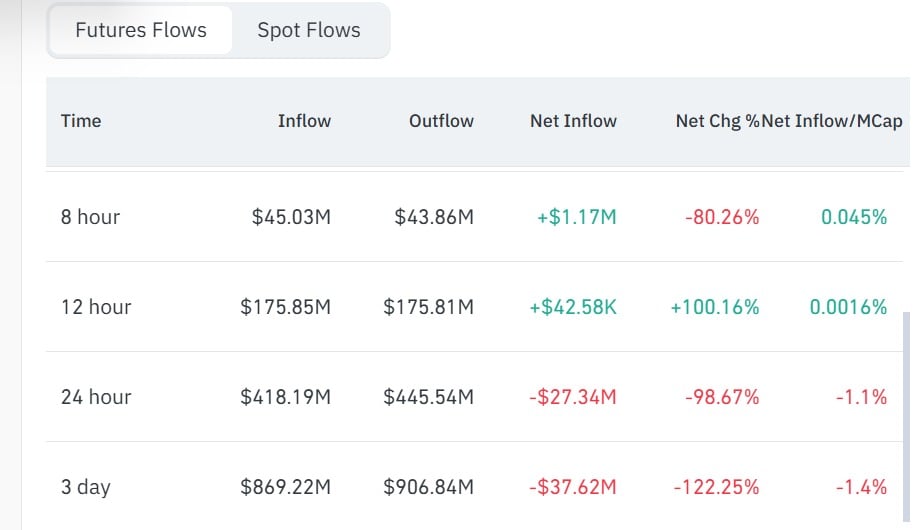This screenshot has height=530, width=921.
Task: Select the 3 day row label
Action: (x=86, y=487)
